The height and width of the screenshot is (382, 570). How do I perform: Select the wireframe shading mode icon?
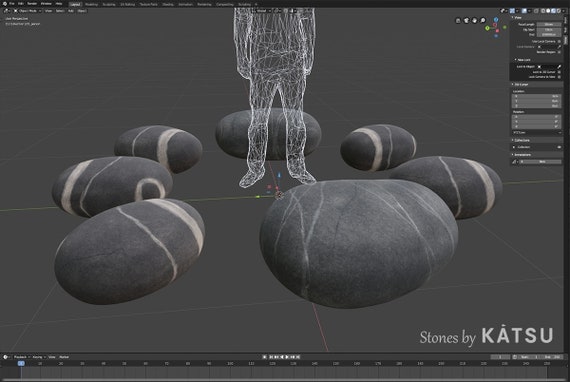[543, 11]
